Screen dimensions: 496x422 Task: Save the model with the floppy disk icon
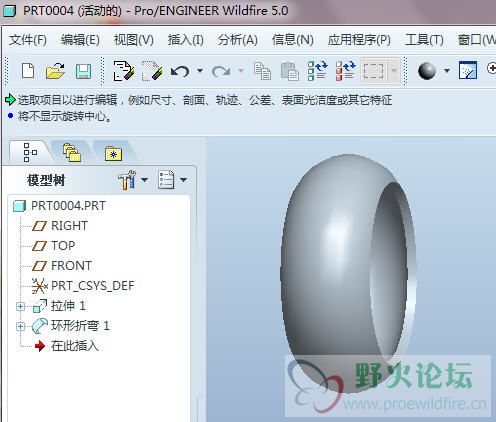pyautogui.click(x=83, y=71)
